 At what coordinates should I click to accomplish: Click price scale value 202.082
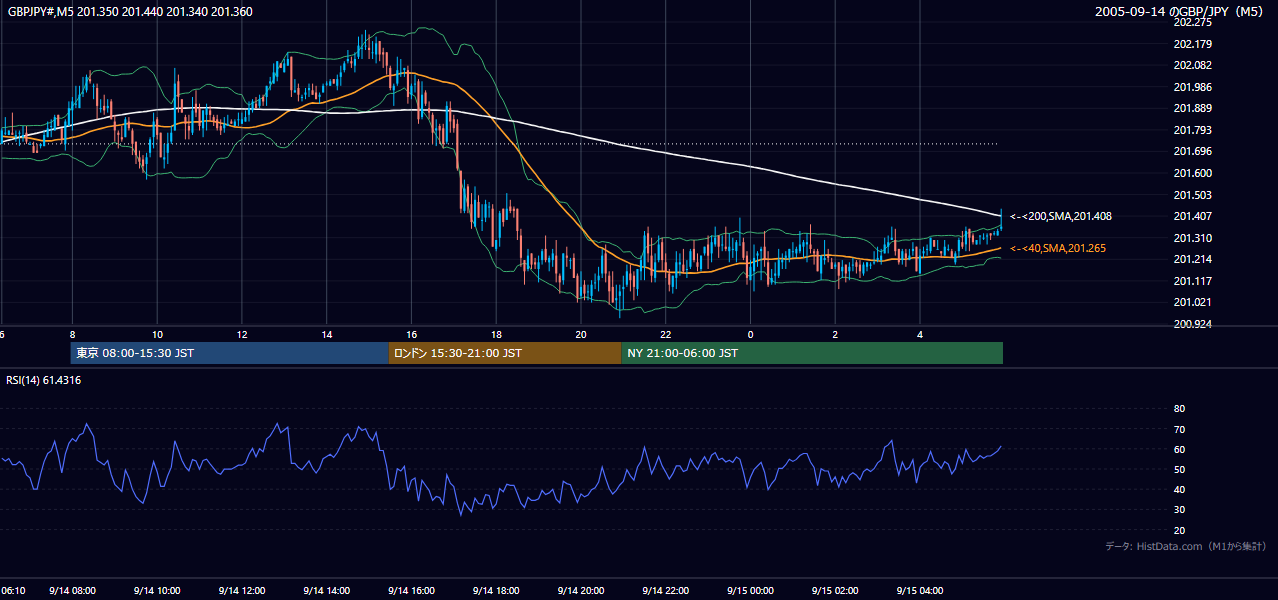pyautogui.click(x=1192, y=65)
